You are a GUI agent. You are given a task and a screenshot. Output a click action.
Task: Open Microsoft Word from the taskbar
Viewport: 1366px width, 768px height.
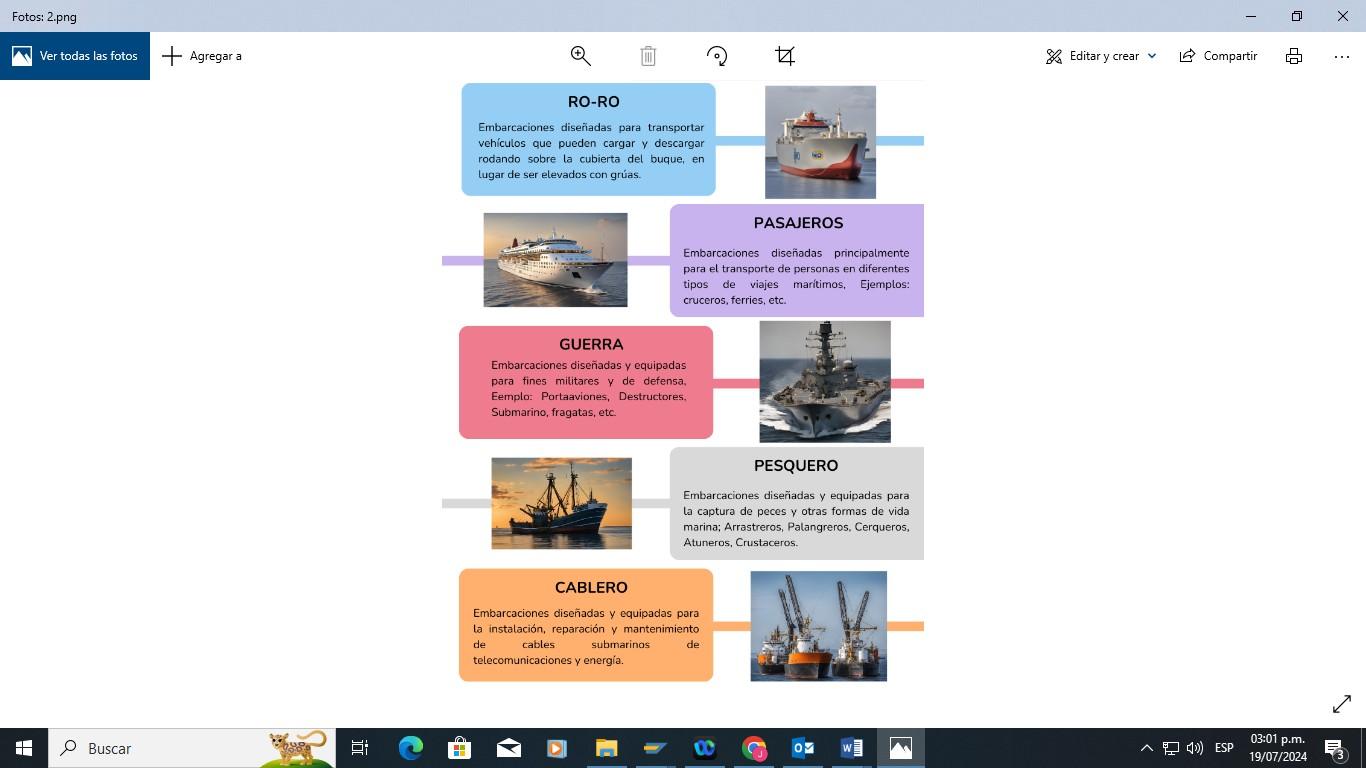(851, 748)
